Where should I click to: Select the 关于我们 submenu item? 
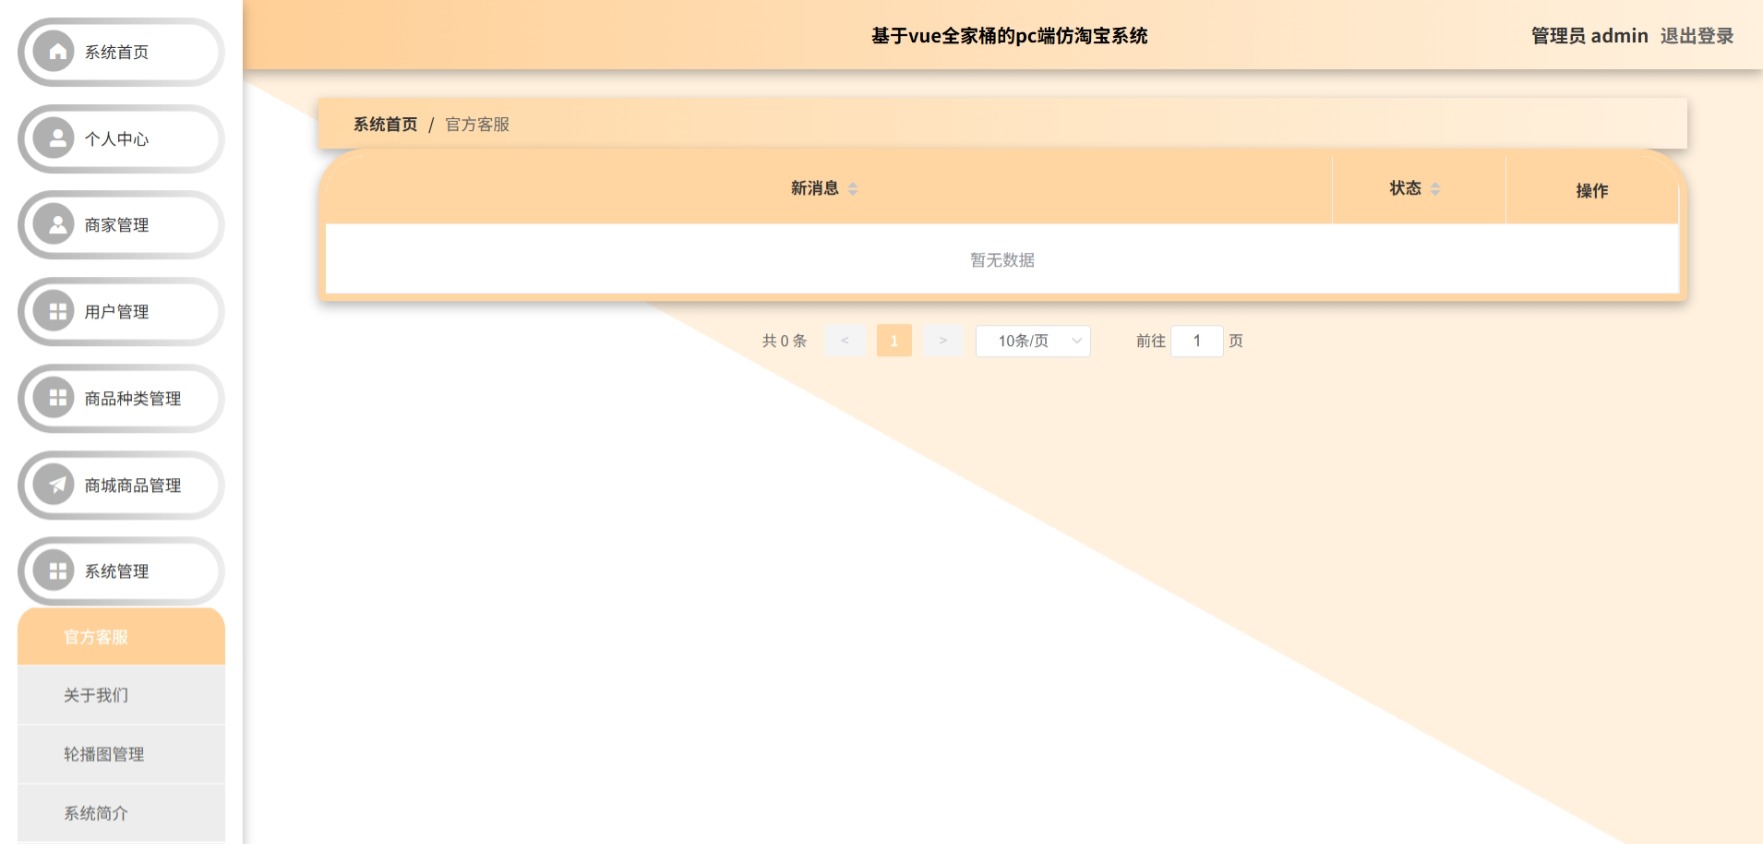[x=121, y=695]
